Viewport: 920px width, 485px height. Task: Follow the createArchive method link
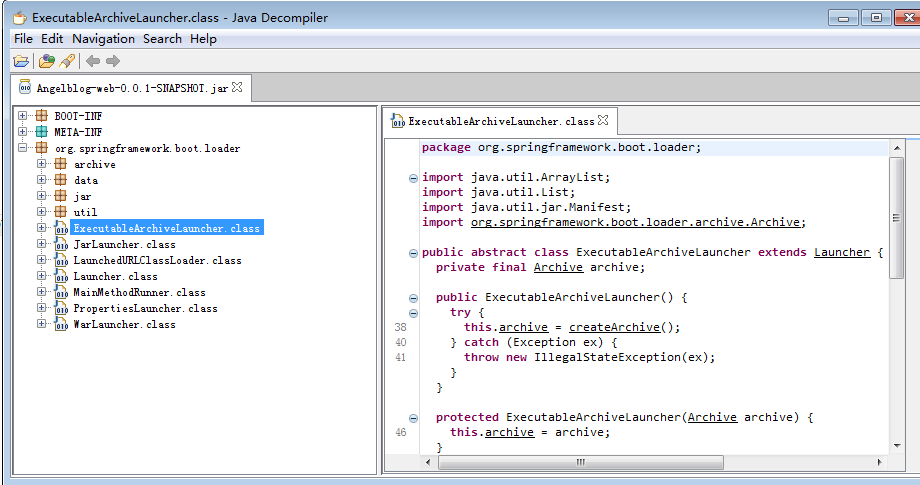pyautogui.click(x=614, y=327)
